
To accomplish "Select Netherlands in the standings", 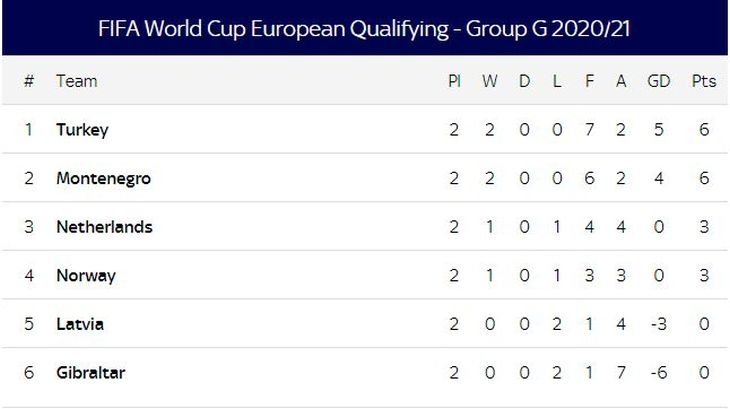I will 104,227.
